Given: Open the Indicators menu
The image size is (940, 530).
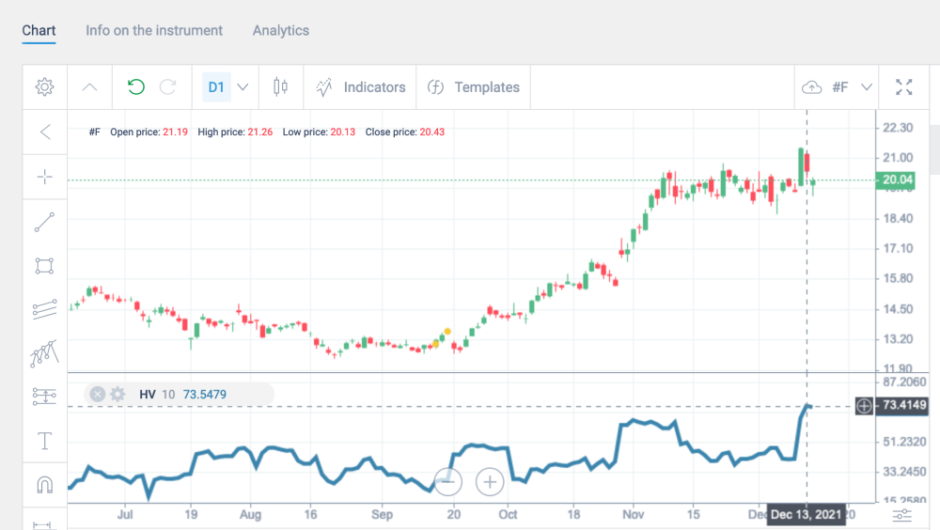Looking at the screenshot, I should [x=361, y=87].
